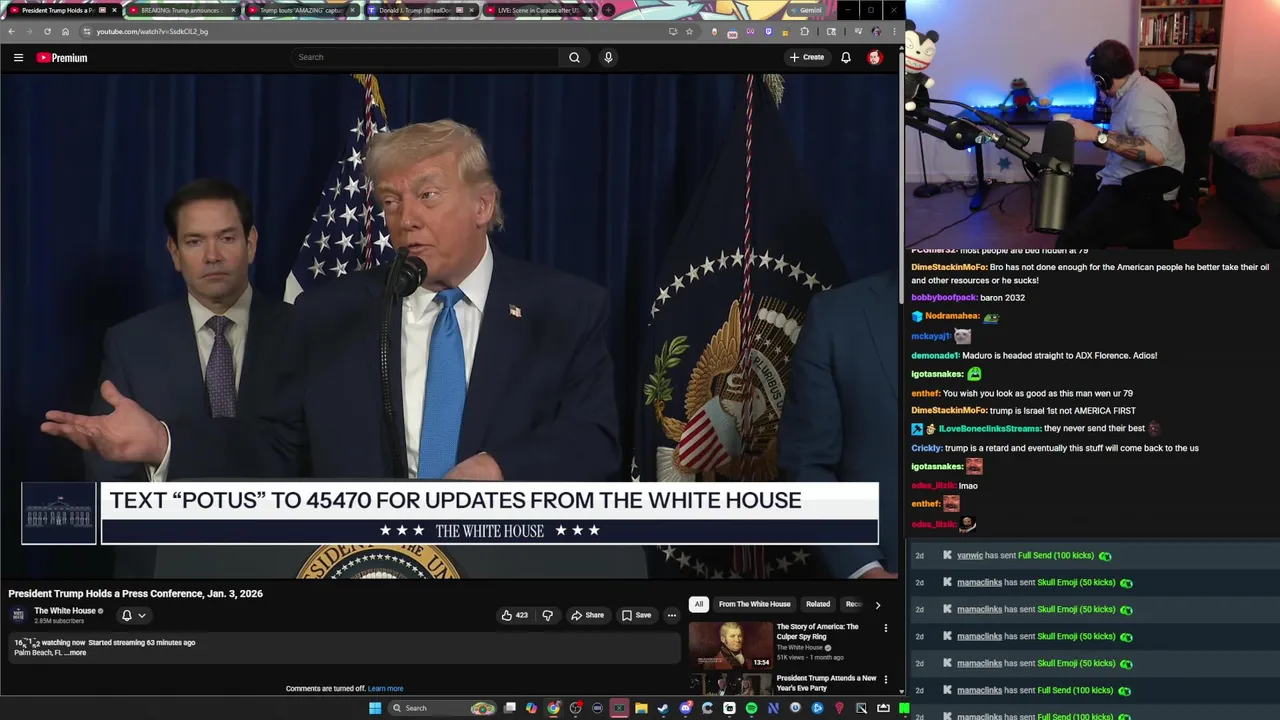This screenshot has width=1280, height=720.
Task: Reload the page in the browser
Action: pyautogui.click(x=47, y=31)
